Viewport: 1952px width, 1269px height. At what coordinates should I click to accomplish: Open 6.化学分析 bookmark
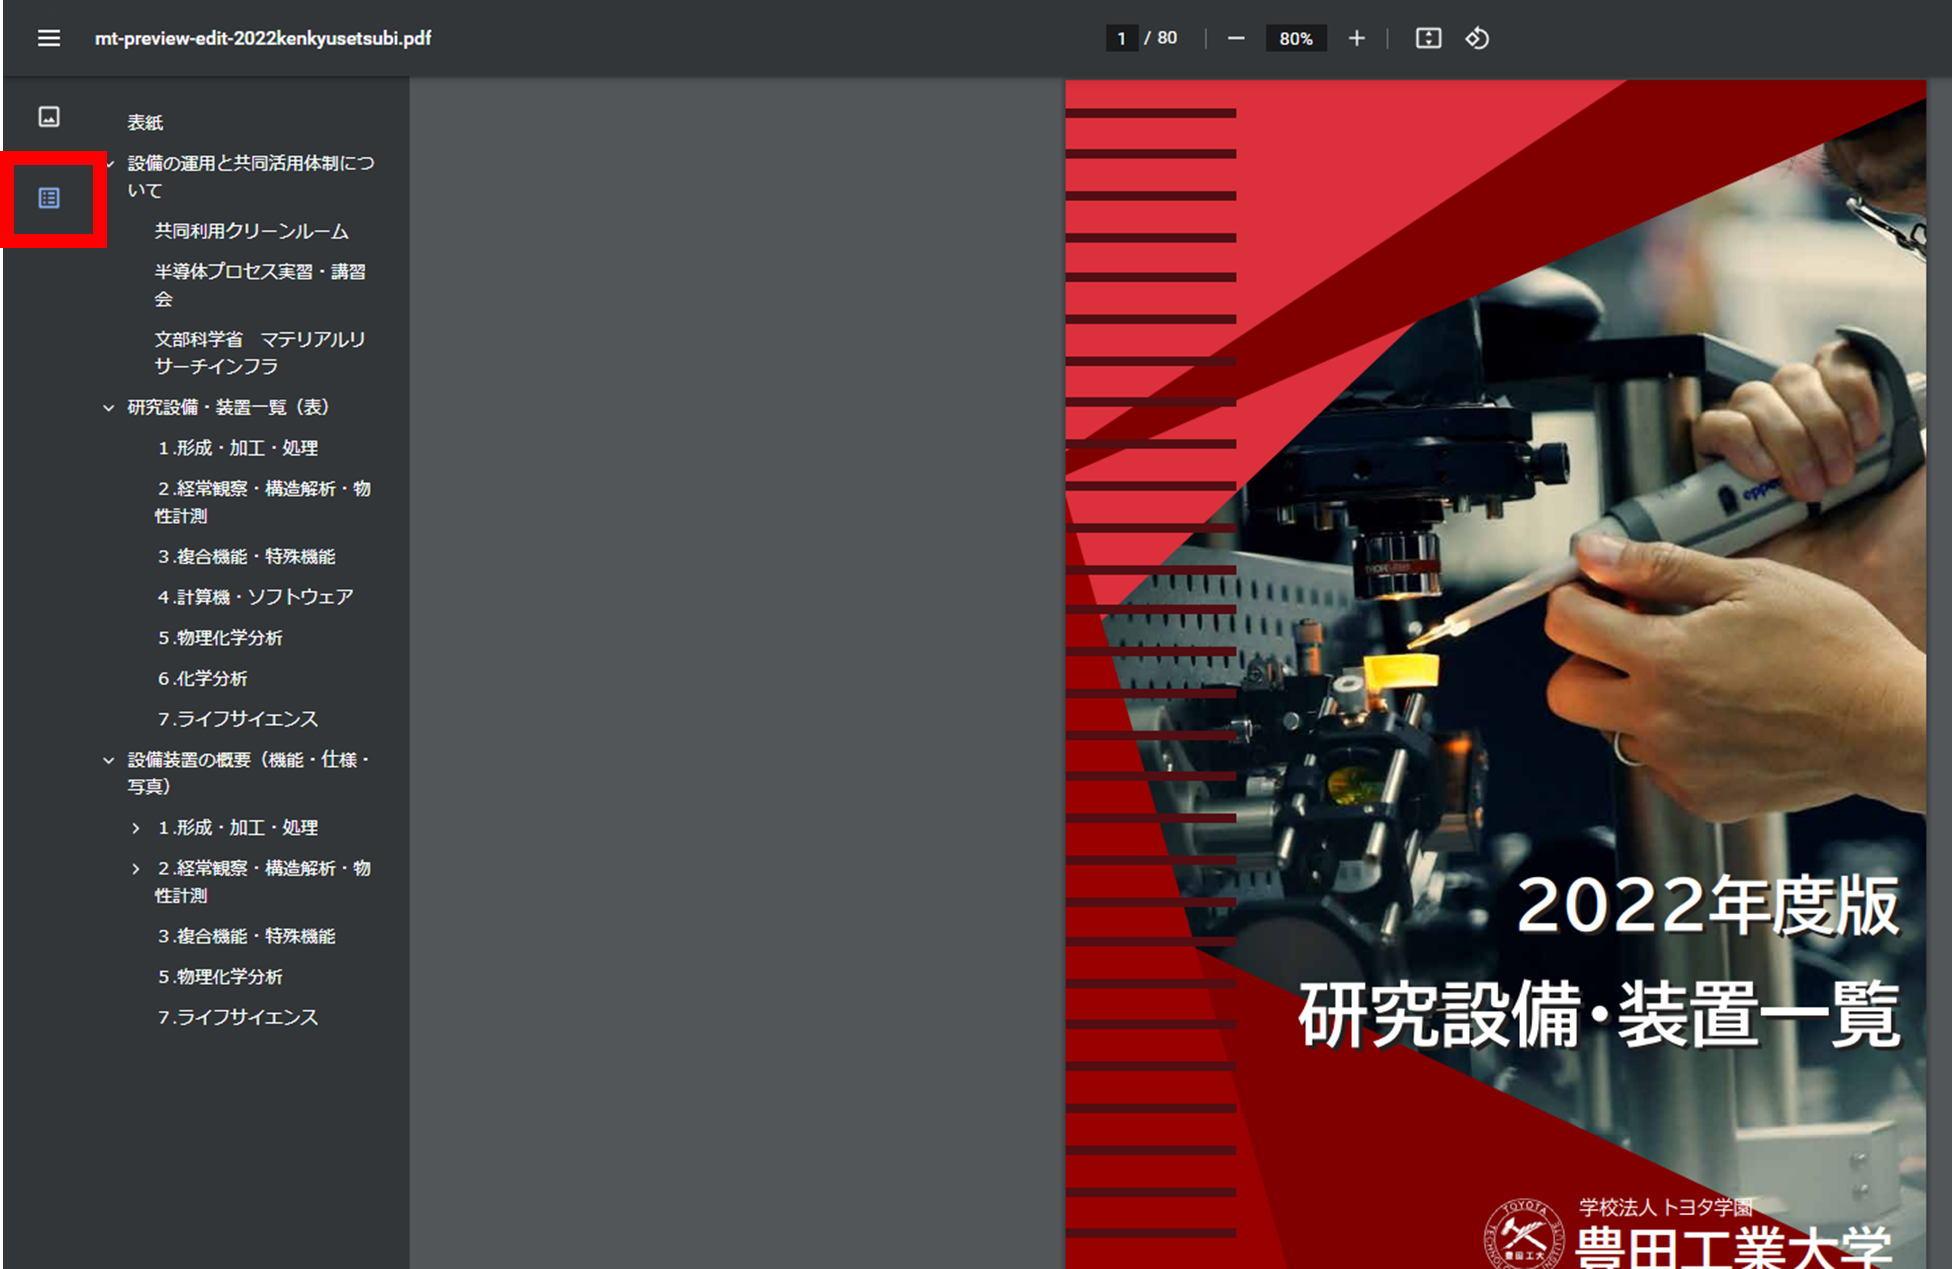(x=202, y=678)
